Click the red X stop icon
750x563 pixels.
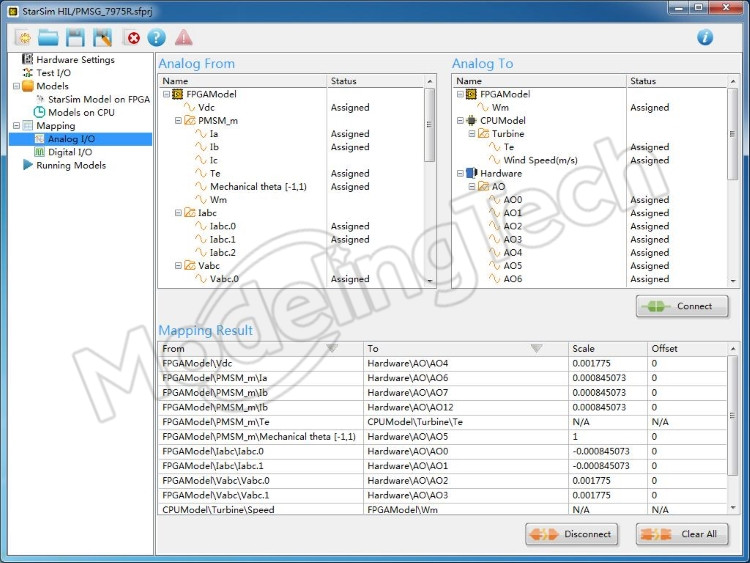pos(133,37)
